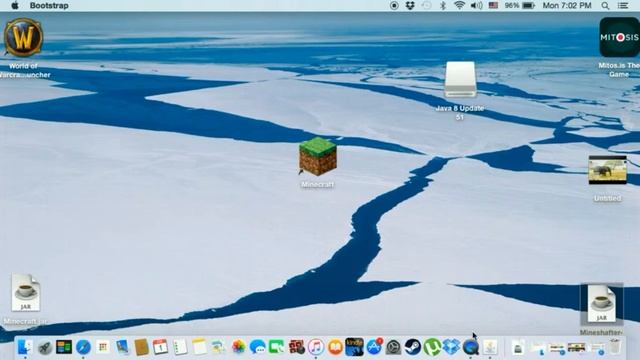Screen dimensions: 640x360
Task: Open the Bluetooth status menu
Action: pos(443,6)
